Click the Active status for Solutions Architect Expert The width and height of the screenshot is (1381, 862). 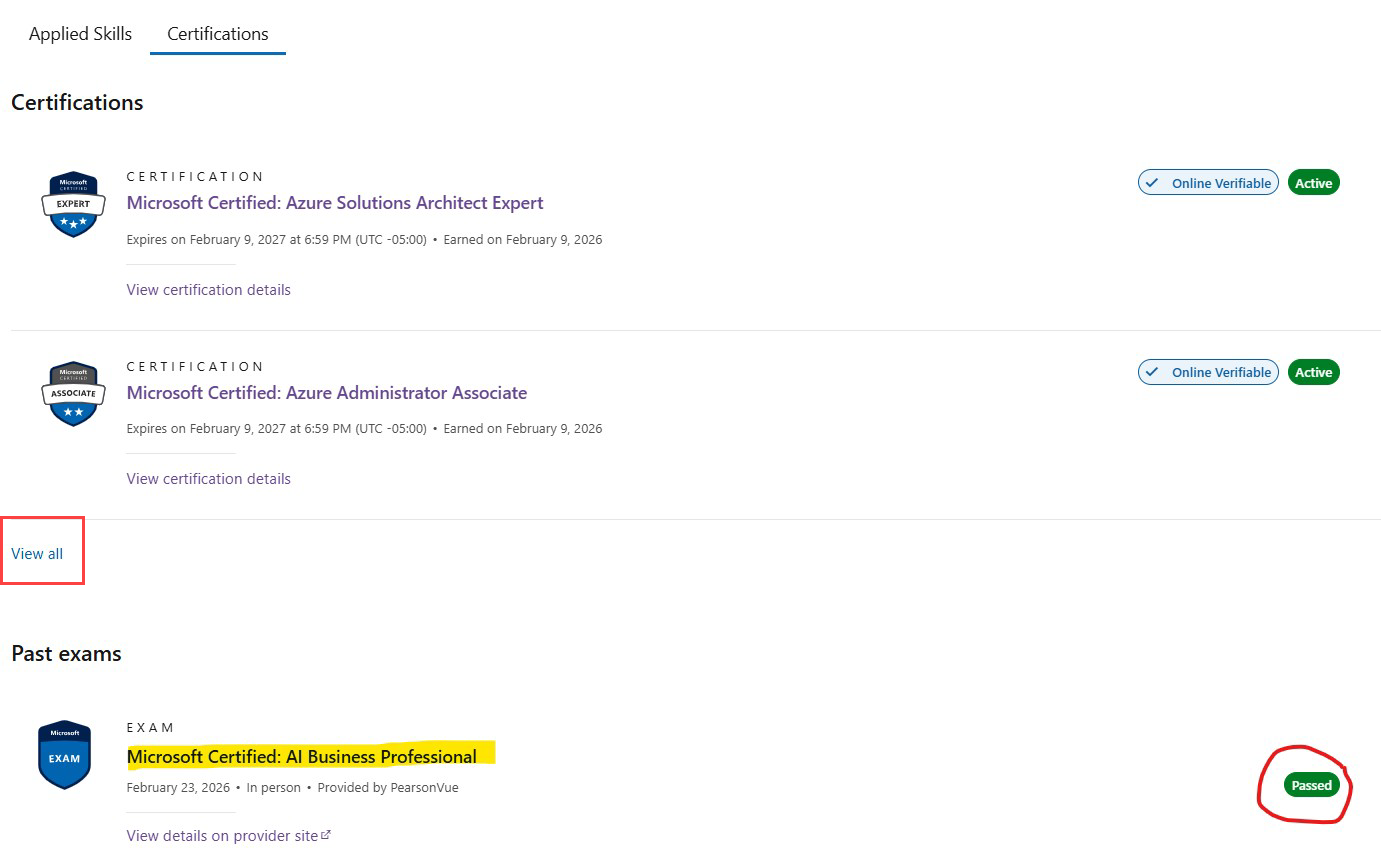tap(1314, 183)
